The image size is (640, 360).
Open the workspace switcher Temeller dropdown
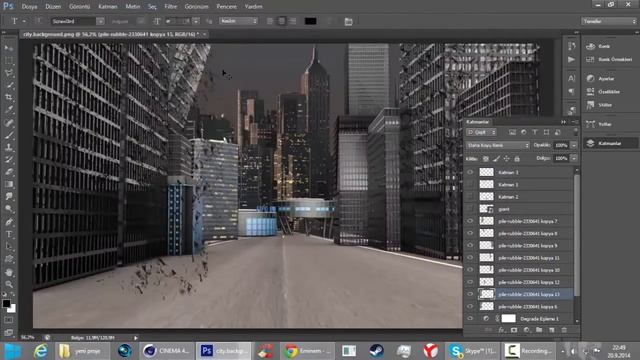coord(609,21)
